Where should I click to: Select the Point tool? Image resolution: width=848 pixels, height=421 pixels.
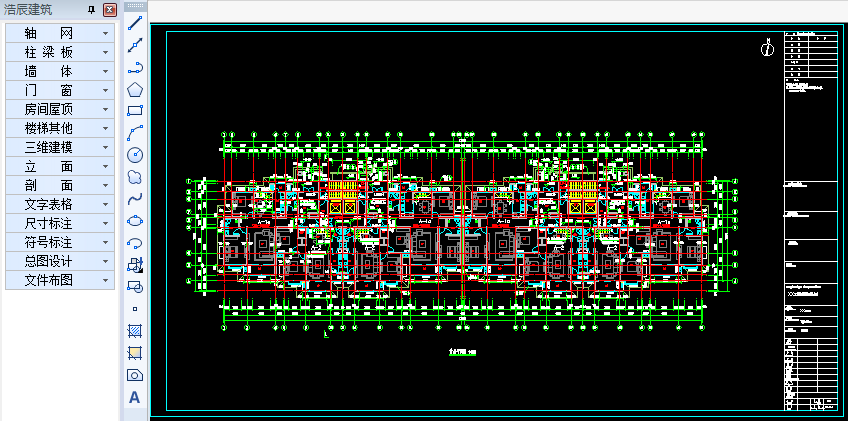pyautogui.click(x=135, y=309)
